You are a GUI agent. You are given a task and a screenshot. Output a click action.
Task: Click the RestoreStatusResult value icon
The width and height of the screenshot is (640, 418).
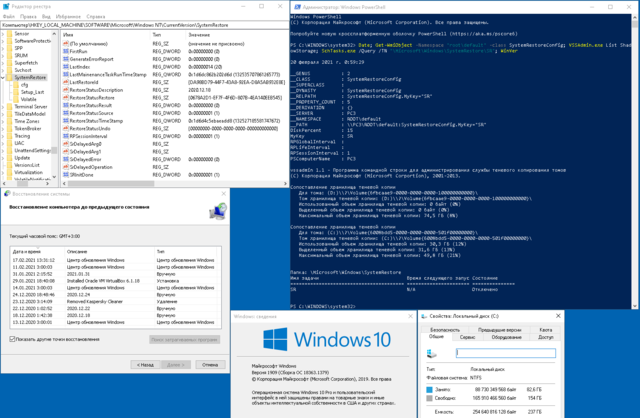pos(66,105)
